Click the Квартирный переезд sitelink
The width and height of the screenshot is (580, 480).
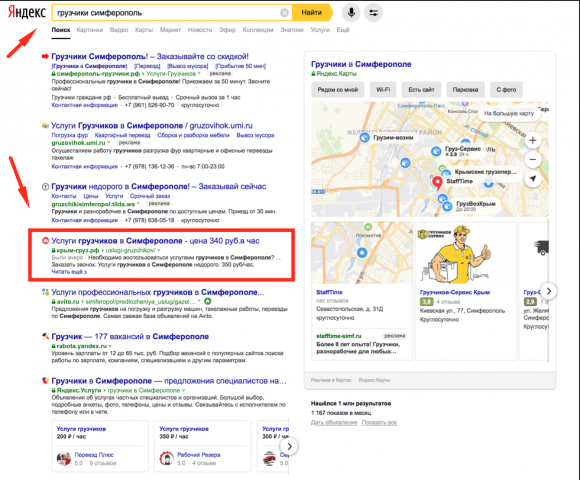coord(122,135)
